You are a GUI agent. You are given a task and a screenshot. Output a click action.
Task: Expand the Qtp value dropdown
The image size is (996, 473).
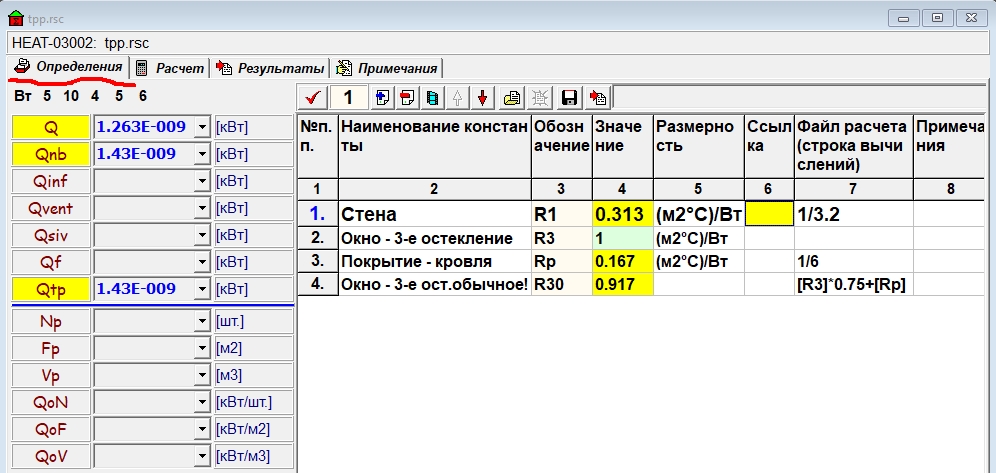pos(202,289)
